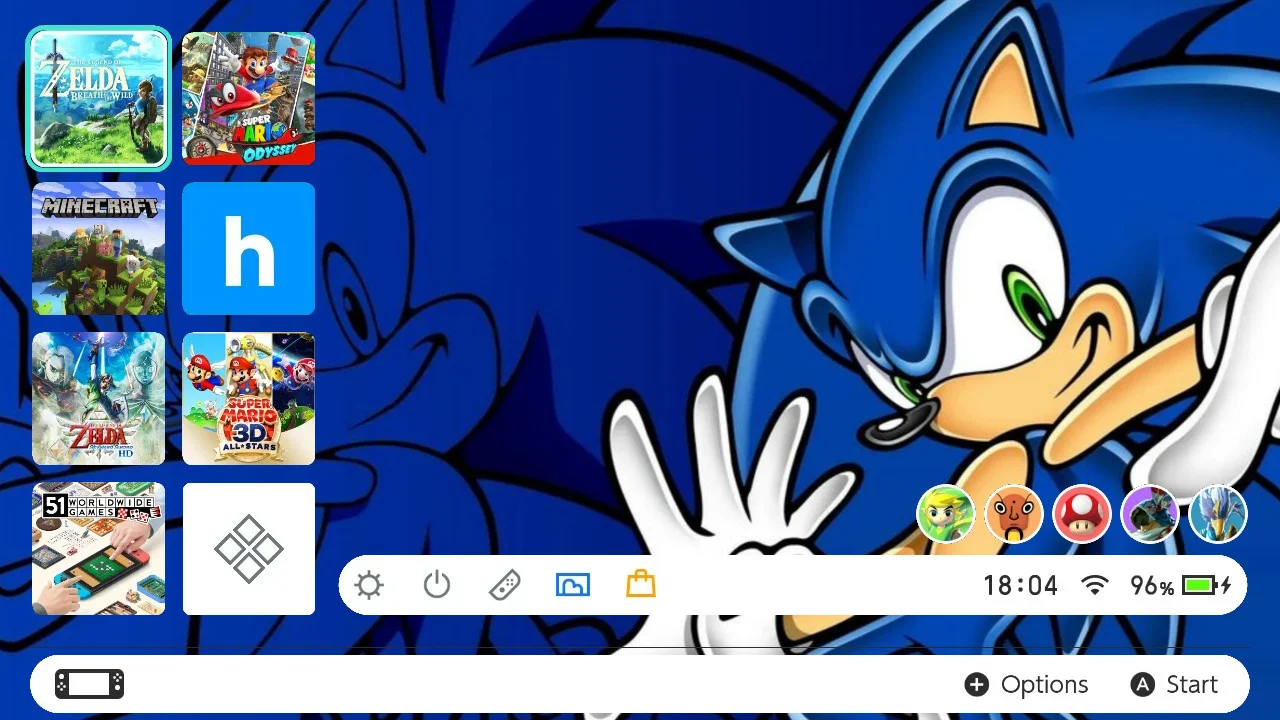
Task: Open System Settings gear icon
Action: pos(369,585)
